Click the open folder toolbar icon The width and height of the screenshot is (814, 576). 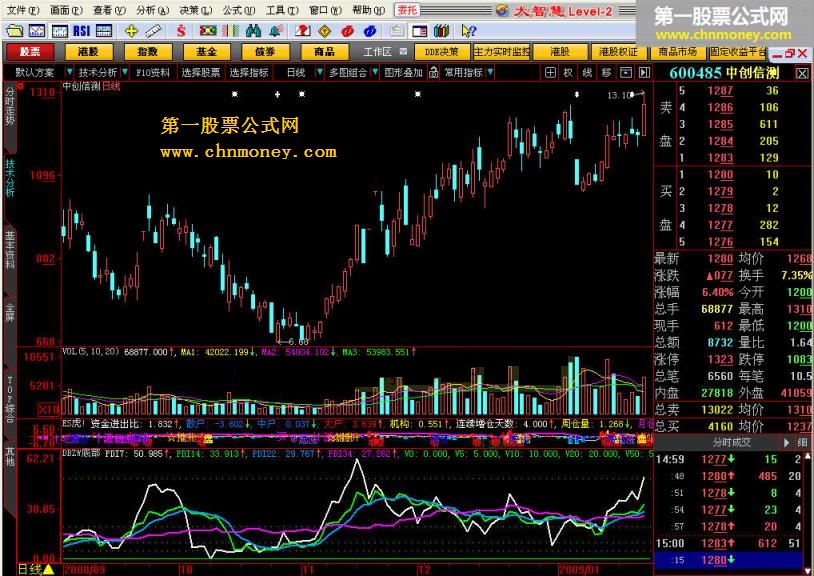[14, 31]
